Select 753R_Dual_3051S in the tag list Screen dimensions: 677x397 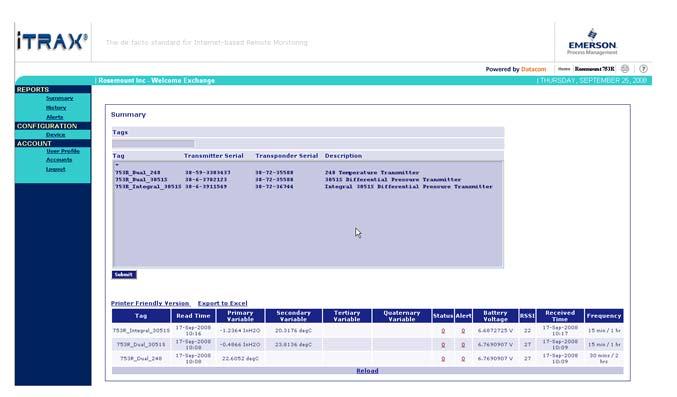[x=141, y=179]
